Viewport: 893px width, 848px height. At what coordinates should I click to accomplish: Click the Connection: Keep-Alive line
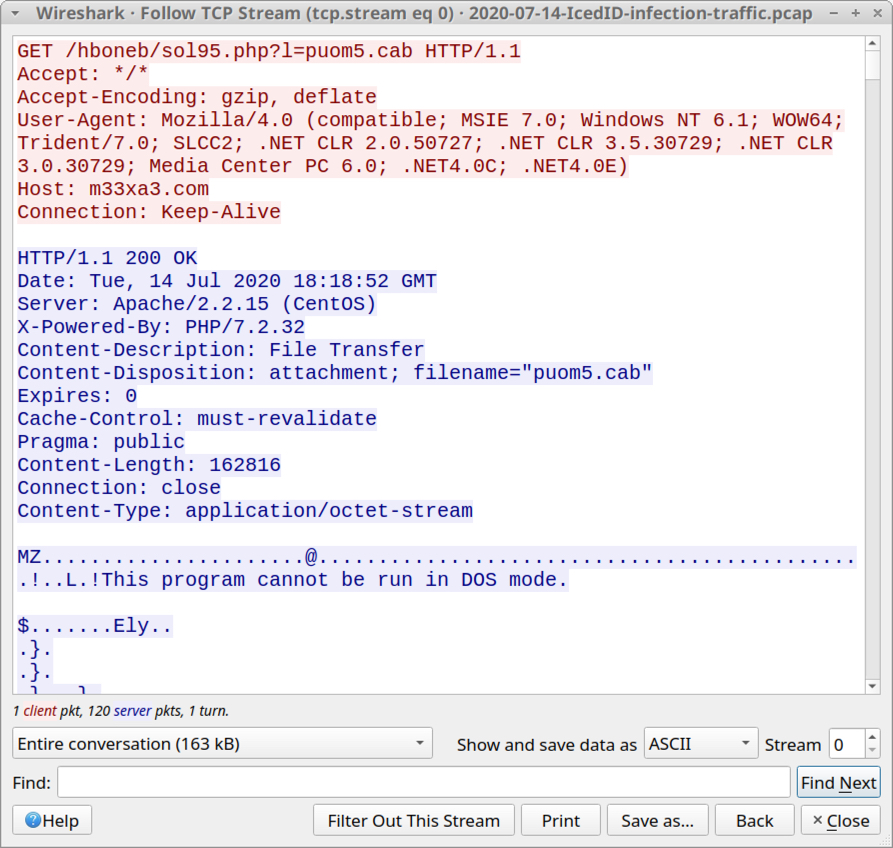149,212
